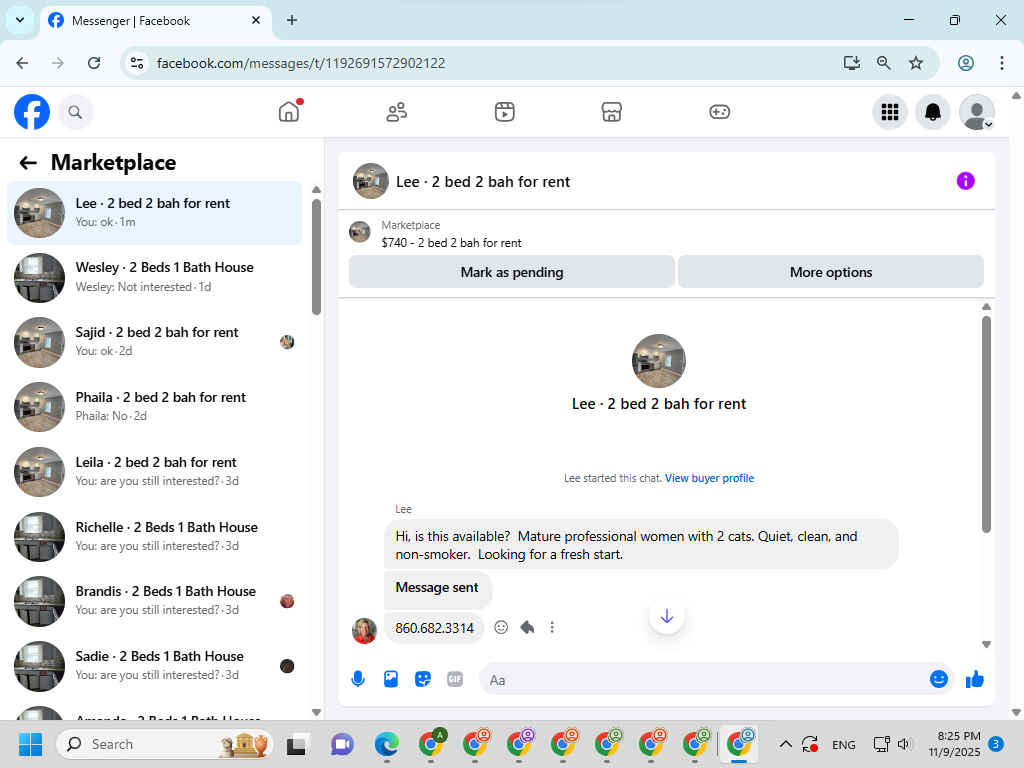Screen dimensions: 1024x768
Task: Click the back arrow beside Marketplace heading
Action: 28,163
